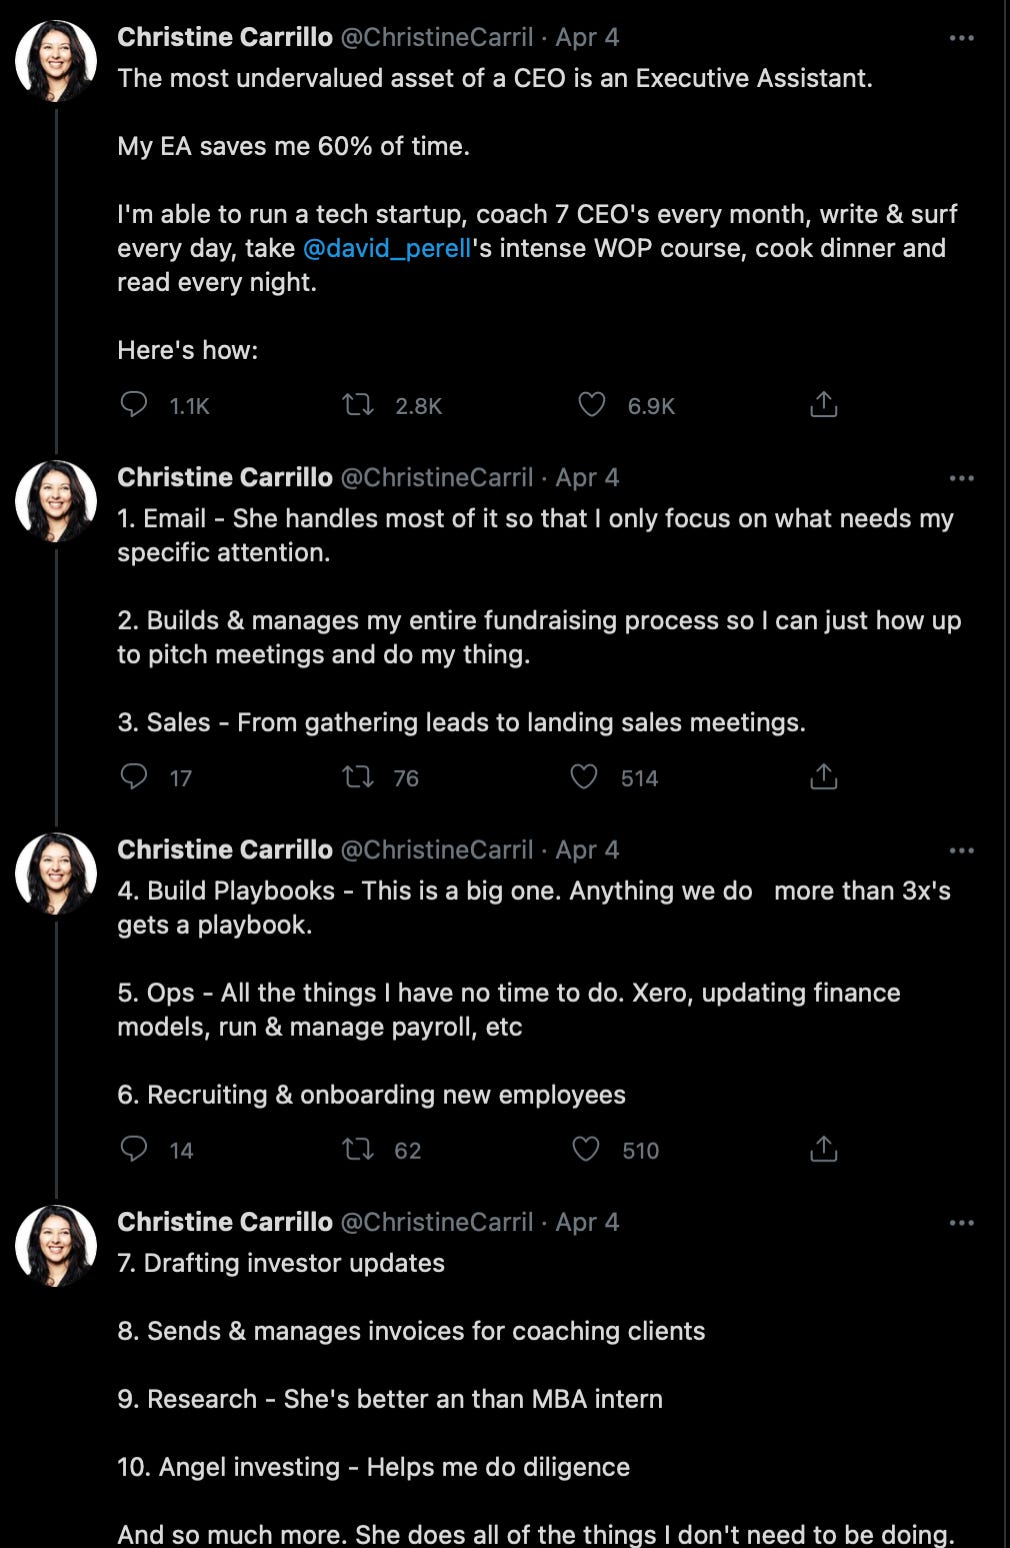Like the tweet with 6.9K likes
Image resolution: width=1010 pixels, height=1548 pixels.
(592, 405)
